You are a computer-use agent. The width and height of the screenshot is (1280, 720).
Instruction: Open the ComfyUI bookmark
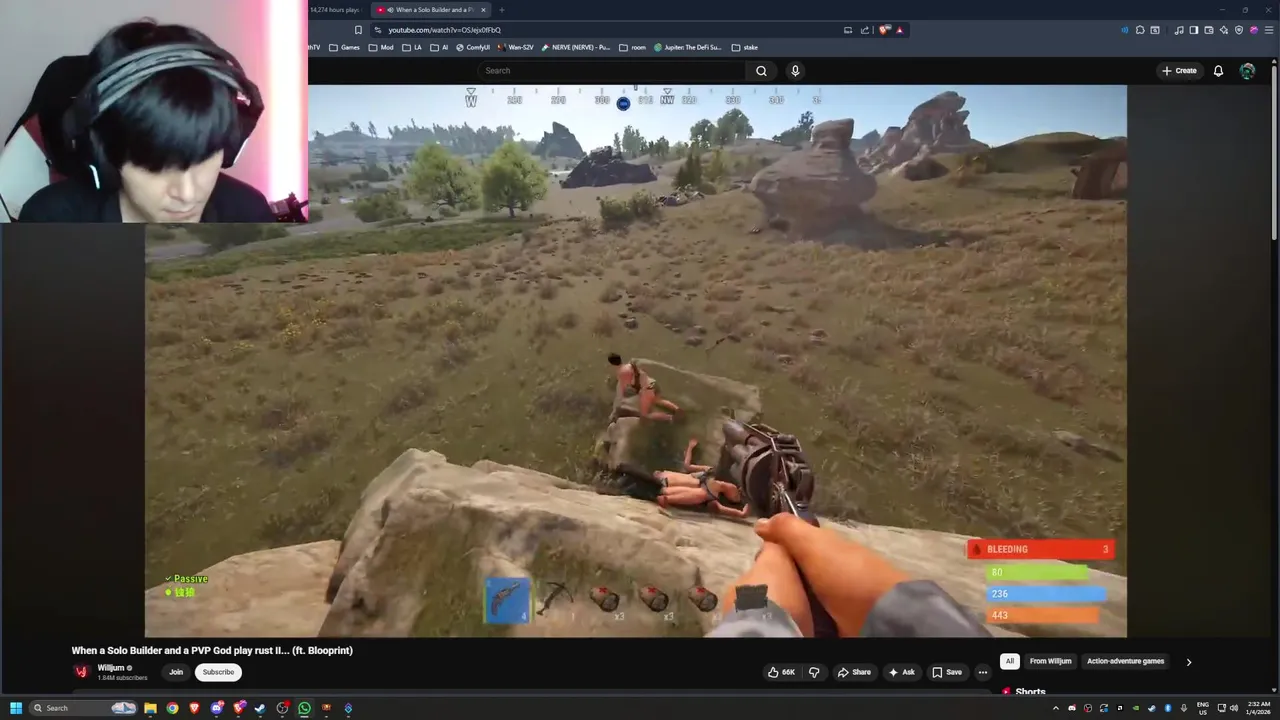tap(473, 47)
